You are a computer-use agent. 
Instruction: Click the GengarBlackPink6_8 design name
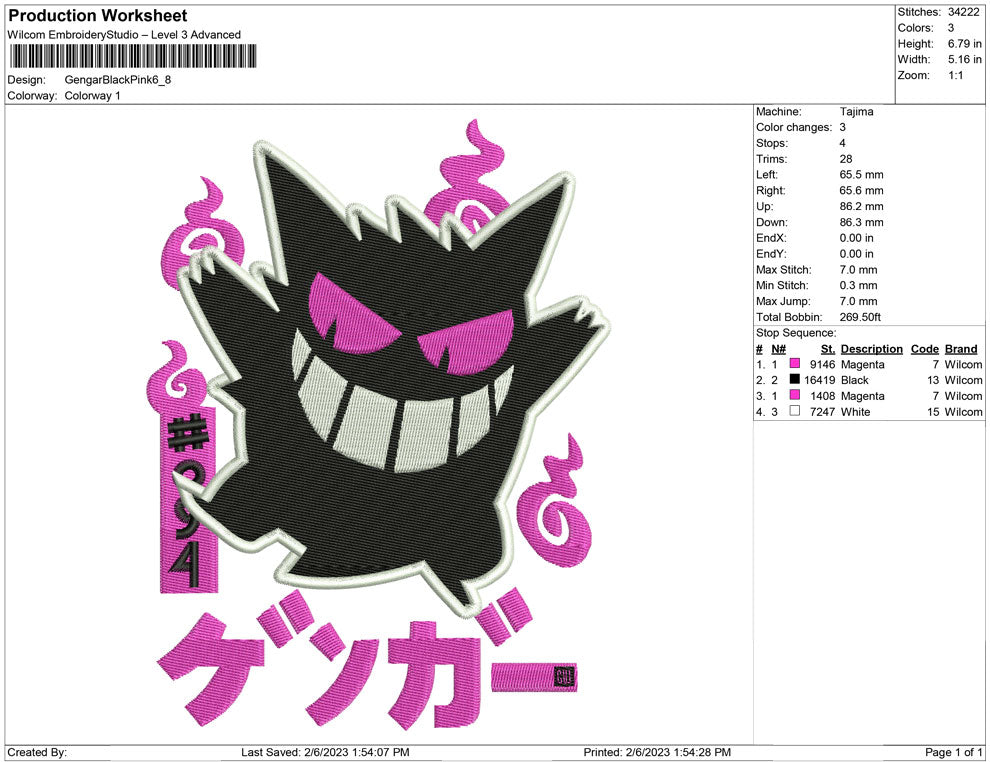[x=115, y=79]
